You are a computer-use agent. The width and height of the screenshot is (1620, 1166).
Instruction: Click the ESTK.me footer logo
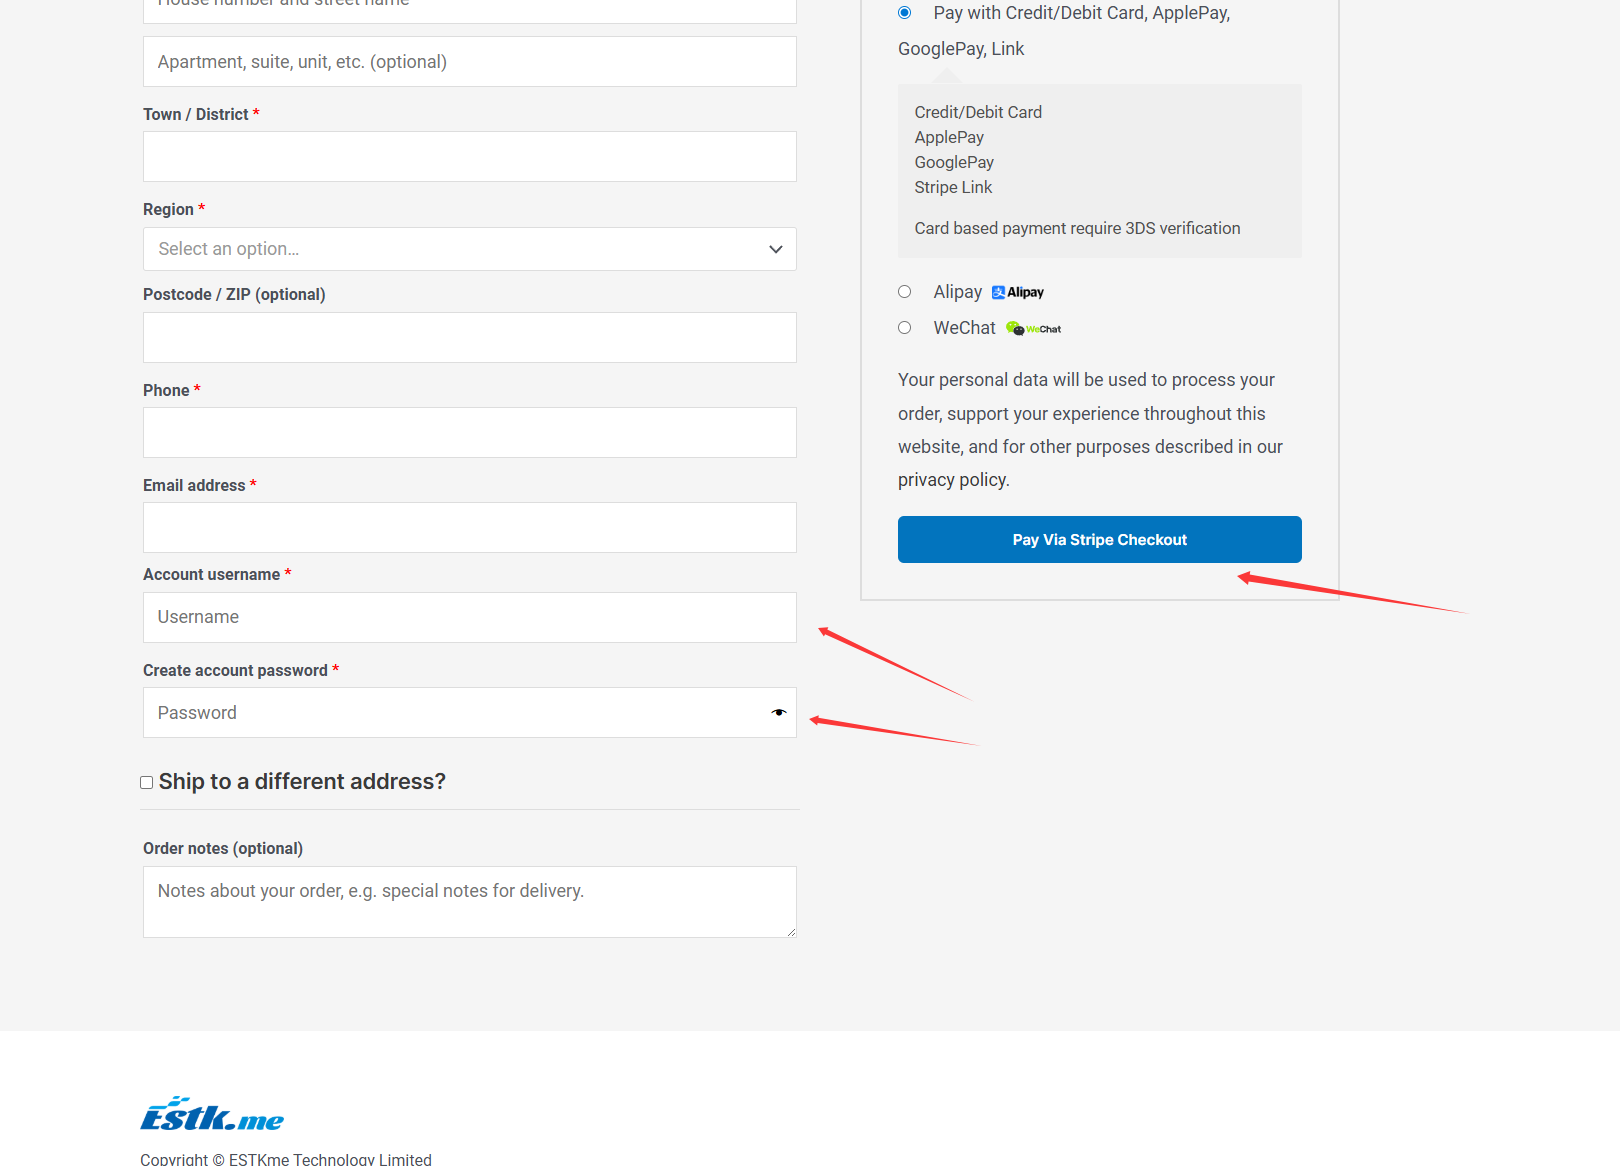pyautogui.click(x=212, y=1115)
